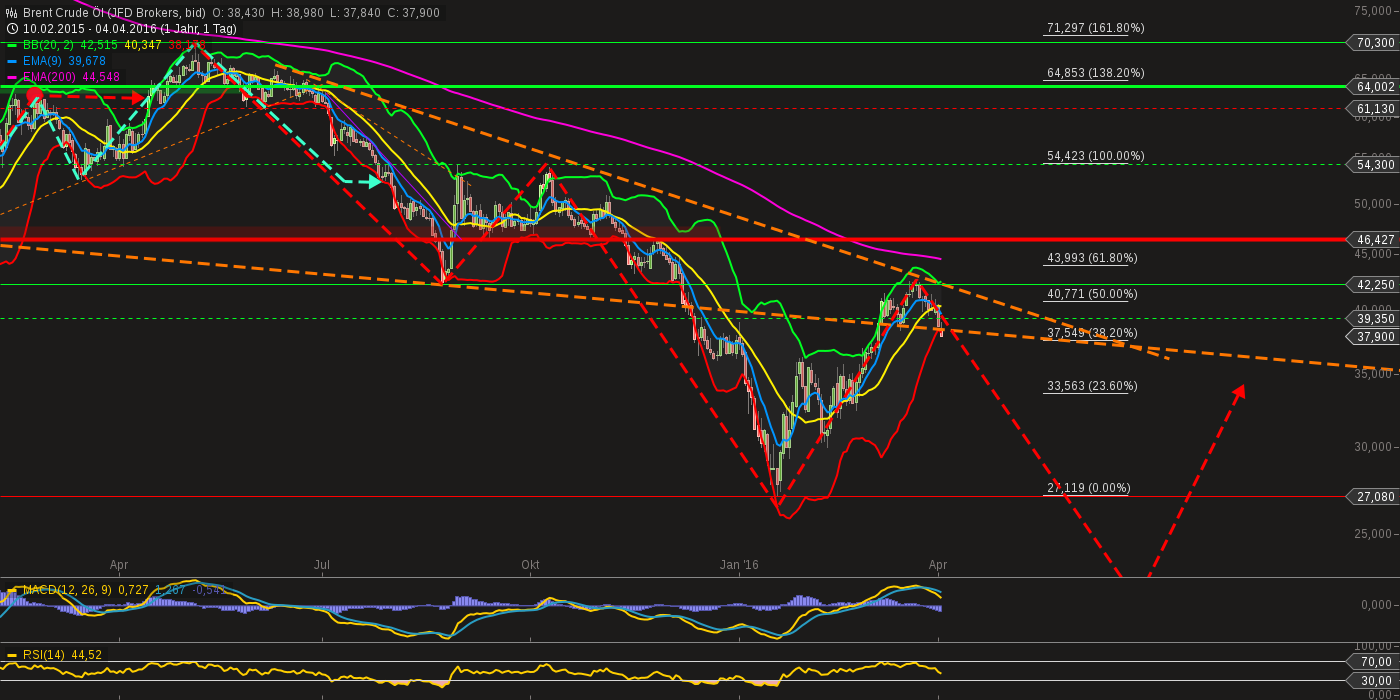The image size is (1400, 700).
Task: Click the open value O: 38,430
Action: [x=240, y=13]
